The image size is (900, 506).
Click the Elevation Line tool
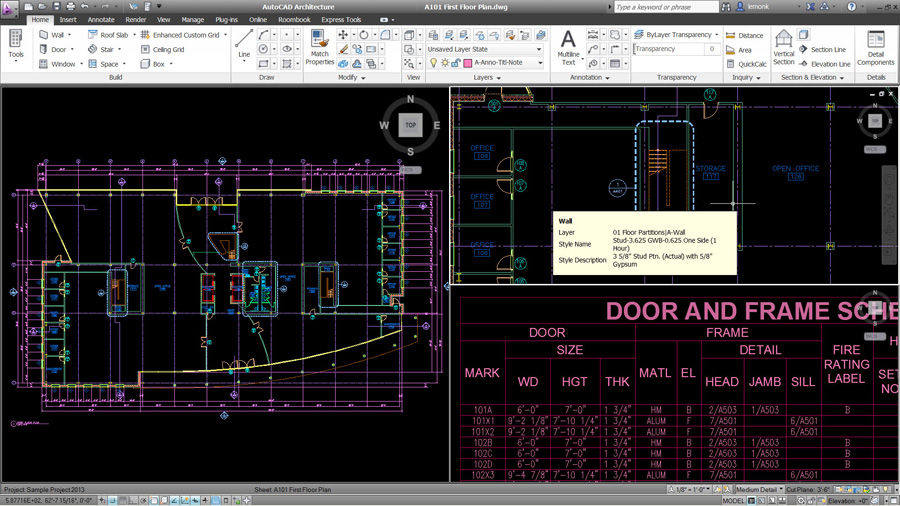[825, 64]
